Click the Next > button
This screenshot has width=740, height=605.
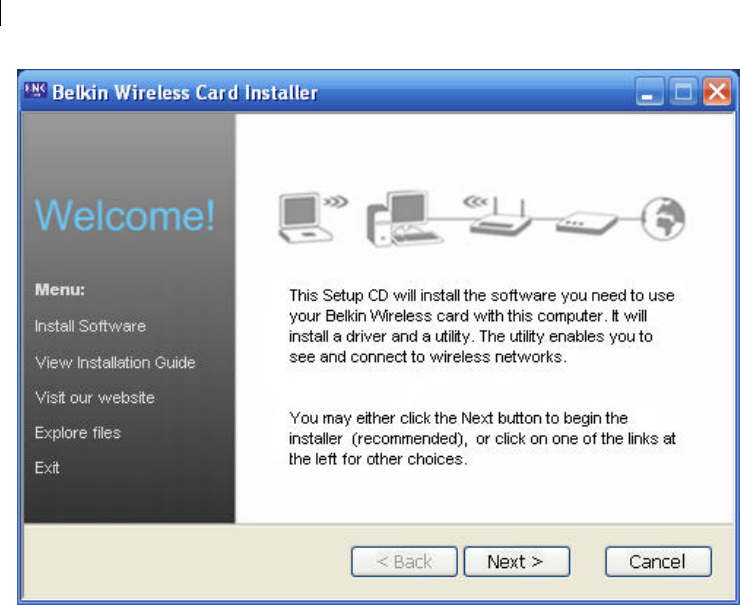[x=517, y=562]
